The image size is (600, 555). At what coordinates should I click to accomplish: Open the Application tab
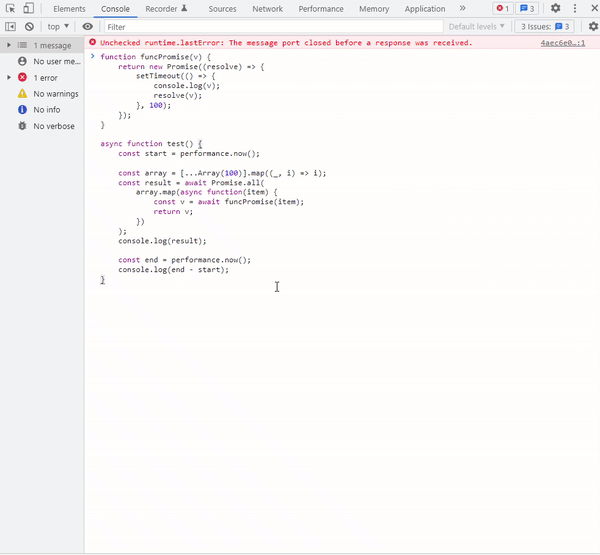click(425, 9)
